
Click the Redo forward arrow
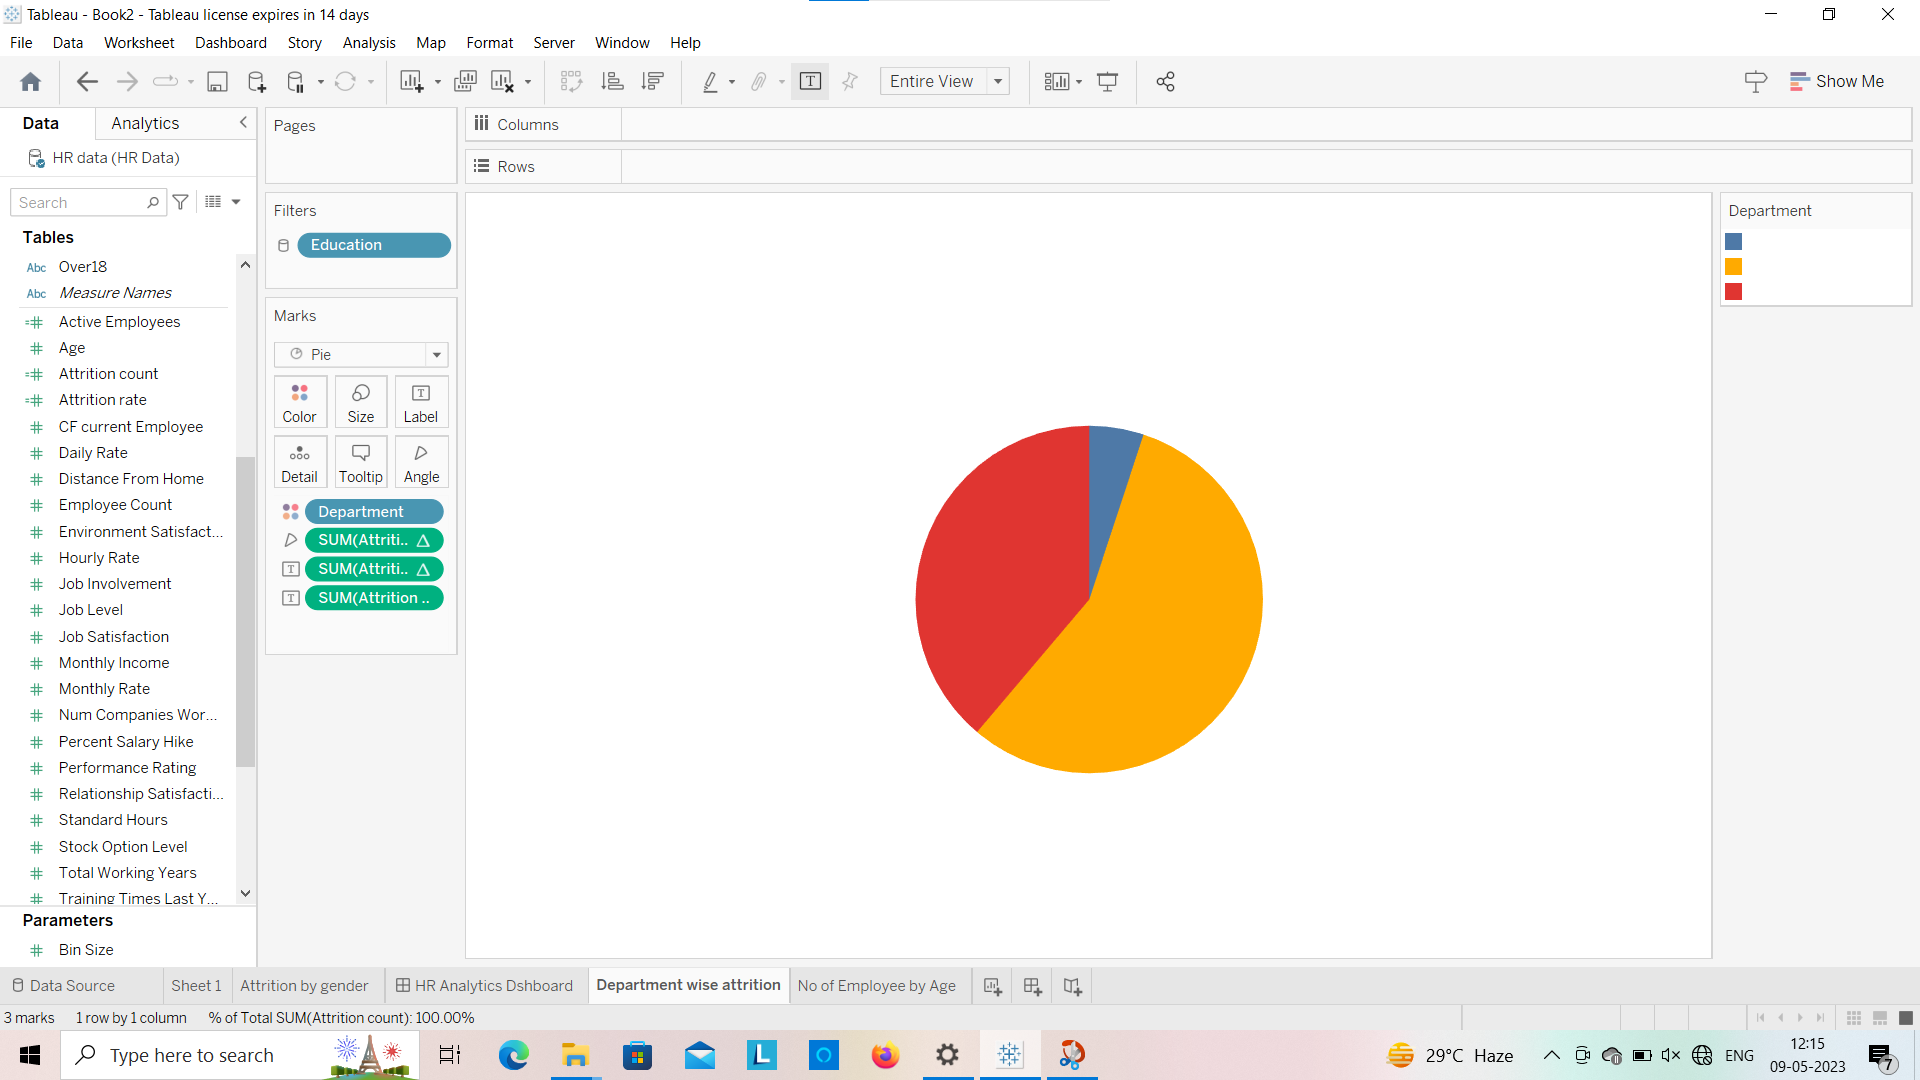coord(127,82)
